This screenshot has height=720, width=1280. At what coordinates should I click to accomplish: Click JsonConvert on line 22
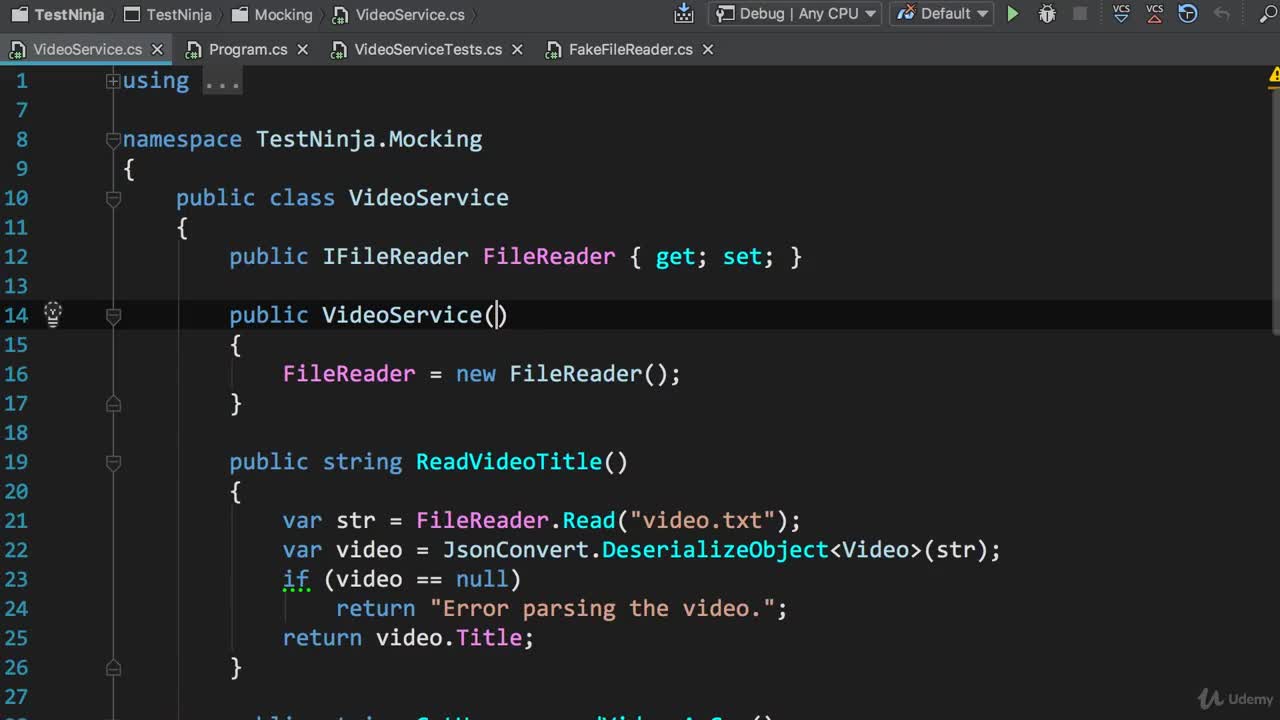pos(516,550)
